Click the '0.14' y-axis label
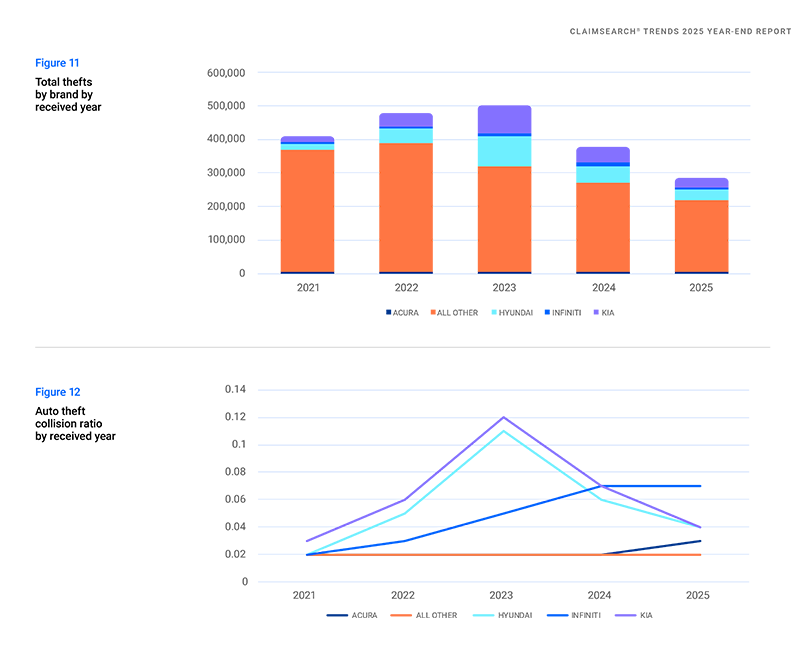Screen dimensions: 800x650 click(x=235, y=389)
